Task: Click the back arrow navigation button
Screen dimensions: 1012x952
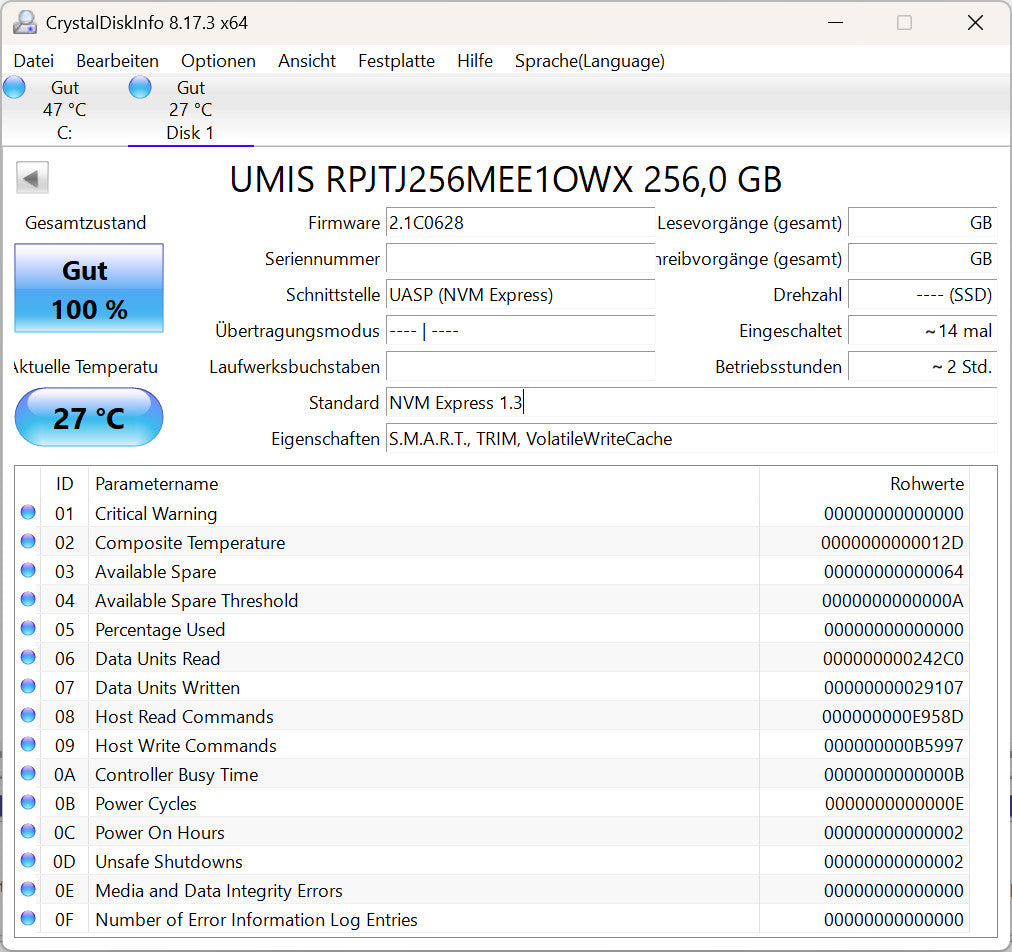Action: (31, 177)
